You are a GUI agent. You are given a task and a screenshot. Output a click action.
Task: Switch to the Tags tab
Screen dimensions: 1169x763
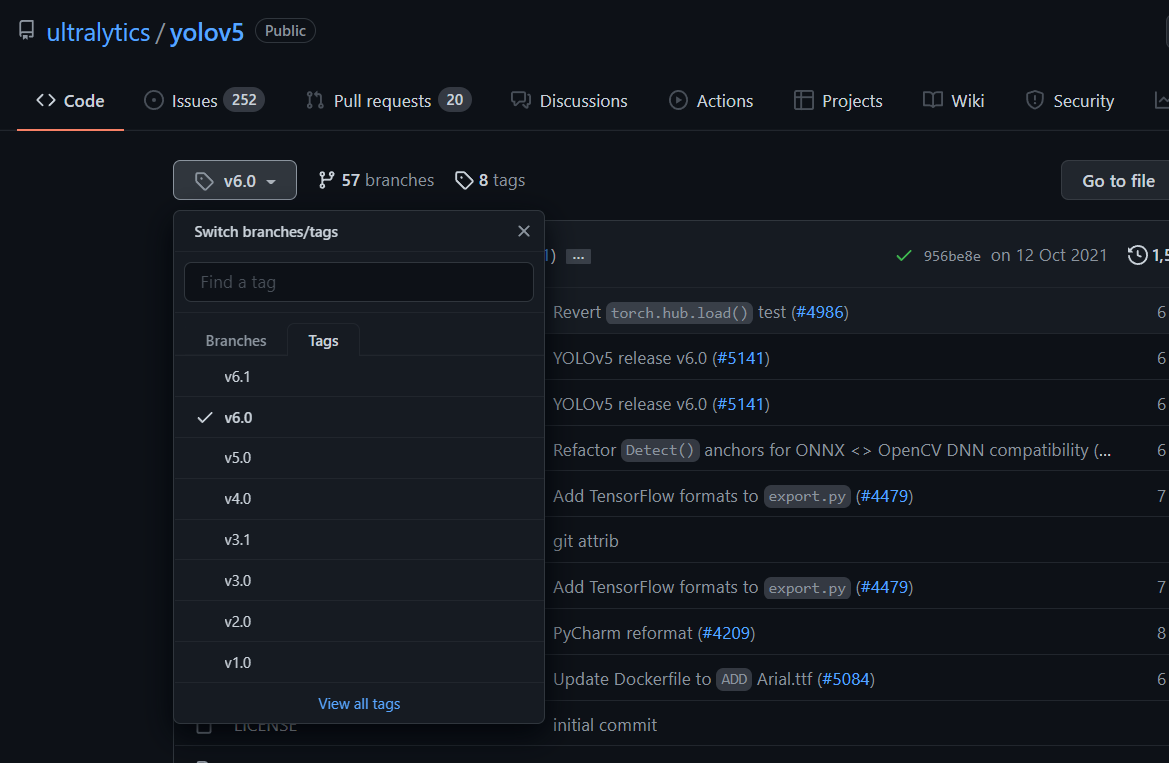[322, 340]
